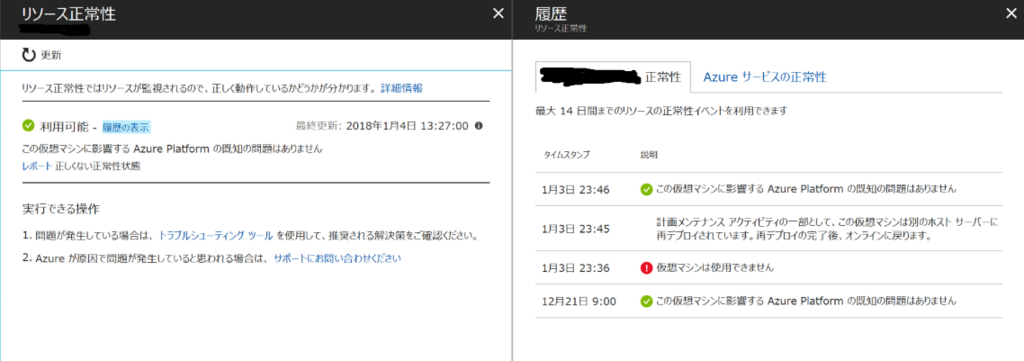Image resolution: width=1024 pixels, height=361 pixels.
Task: Click the 計画メンテナンス アクティビティ description text
Action: (827, 228)
